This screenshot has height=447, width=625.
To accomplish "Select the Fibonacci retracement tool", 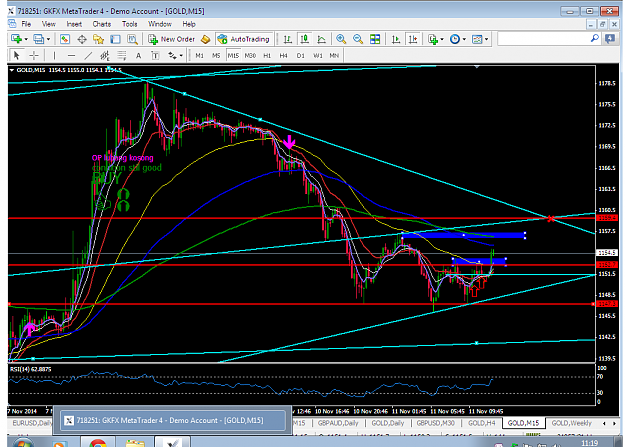I will [122, 55].
